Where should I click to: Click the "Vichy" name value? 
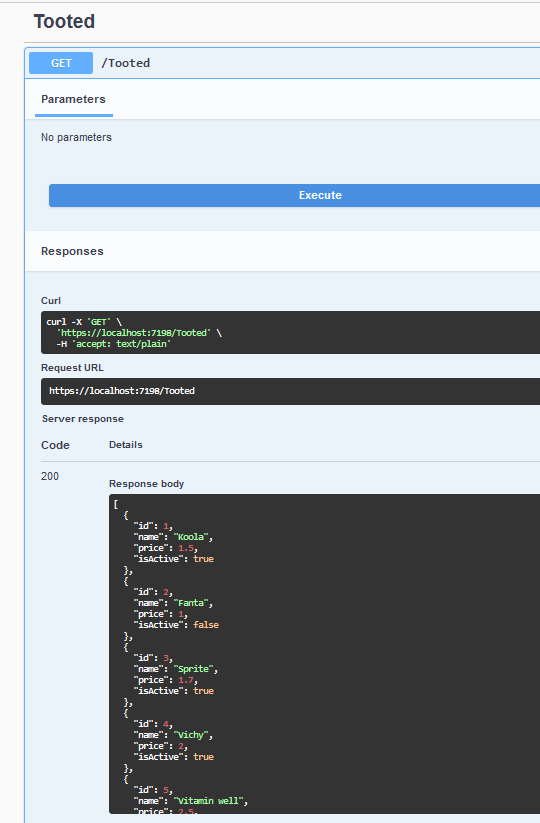click(x=191, y=735)
